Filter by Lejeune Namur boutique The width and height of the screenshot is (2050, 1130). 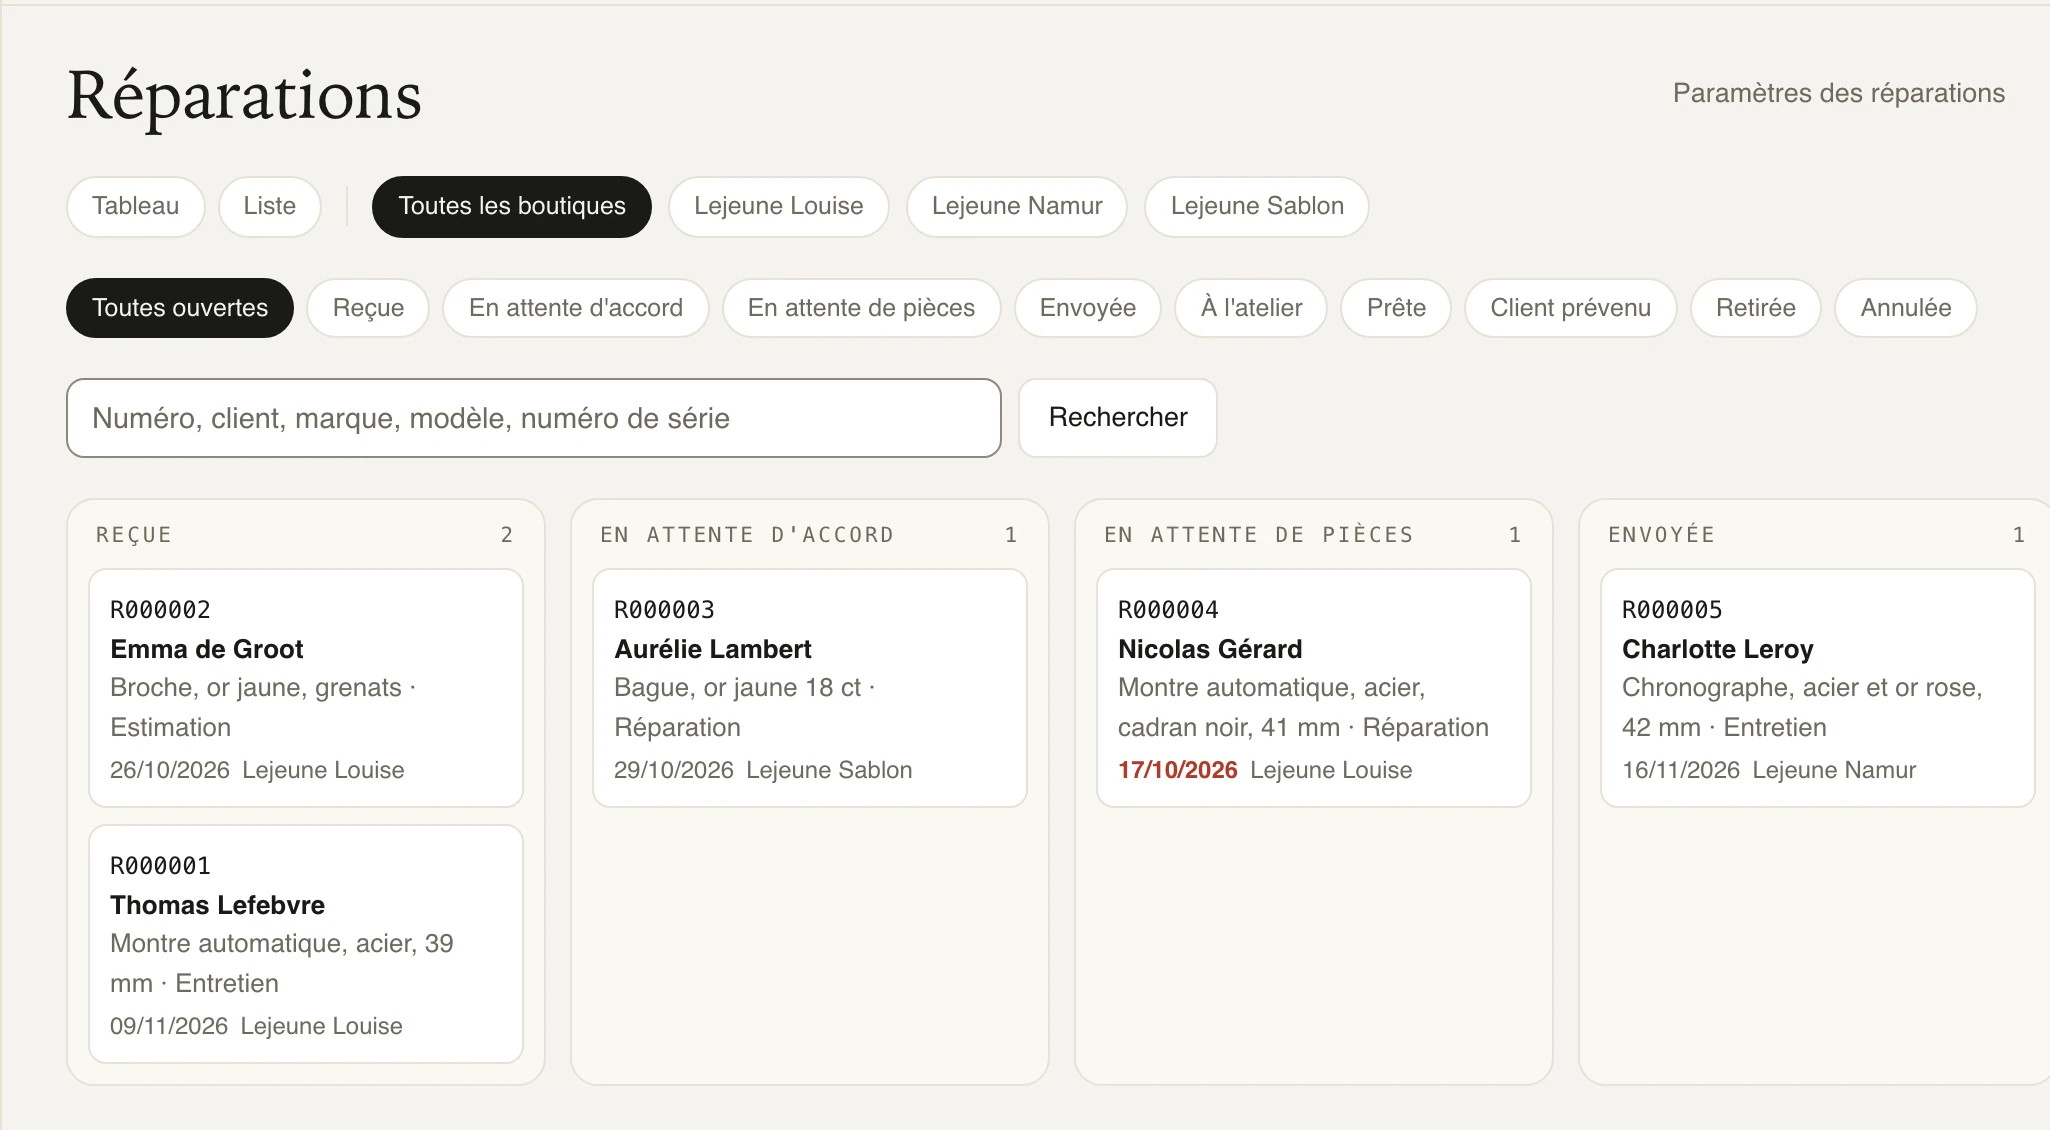pos(1017,207)
